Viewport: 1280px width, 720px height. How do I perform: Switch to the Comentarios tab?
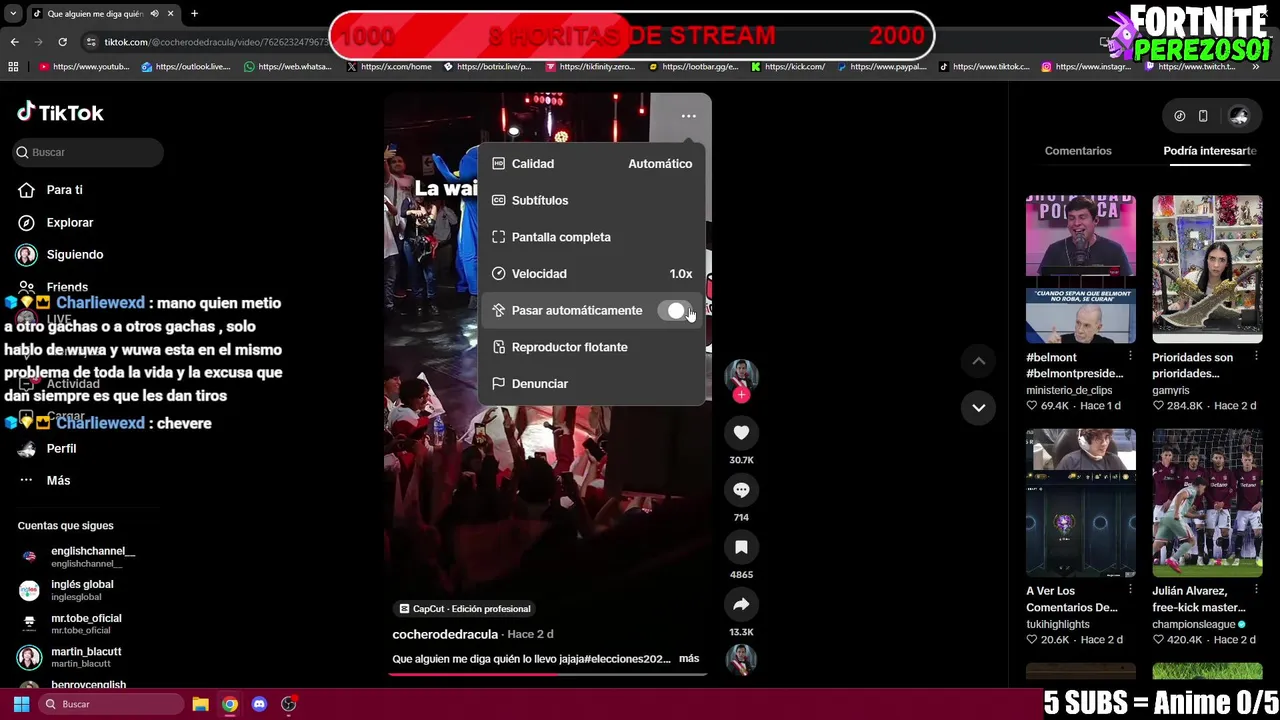(x=1078, y=151)
